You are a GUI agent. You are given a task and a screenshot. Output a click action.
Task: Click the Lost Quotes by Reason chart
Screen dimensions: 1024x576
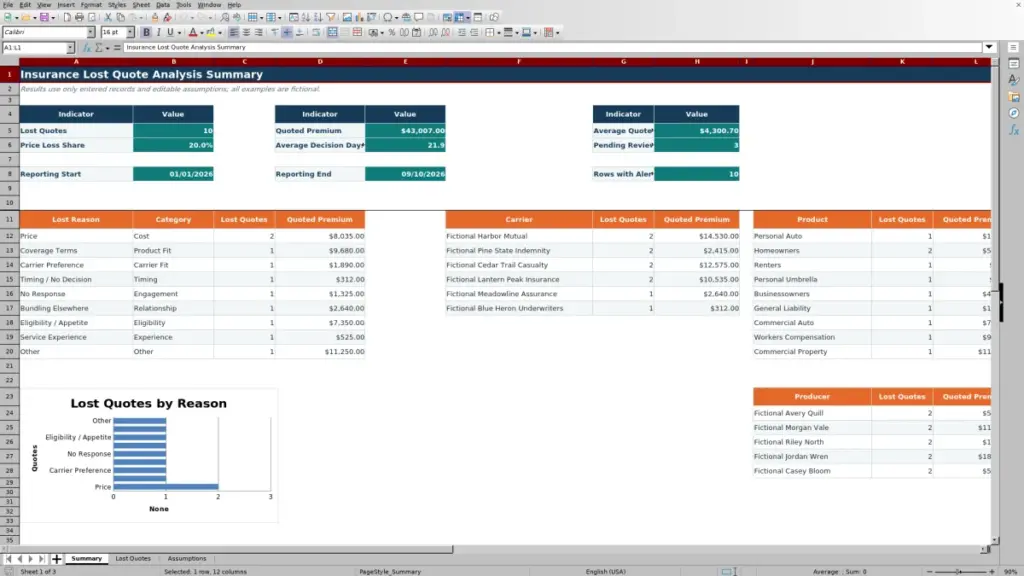pos(149,455)
